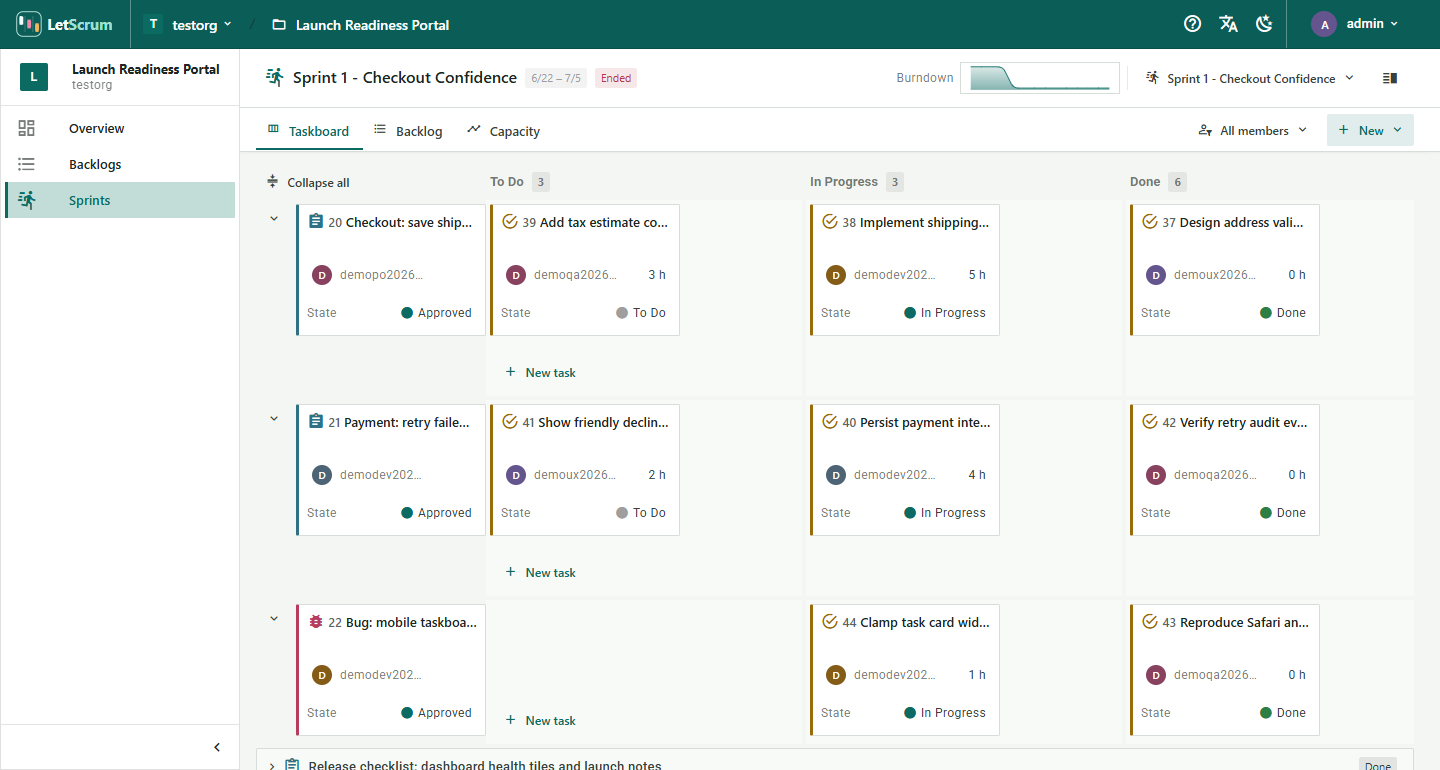The image size is (1440, 770).
Task: Click the Launch Readiness Portal breadcrumb link
Action: point(372,25)
